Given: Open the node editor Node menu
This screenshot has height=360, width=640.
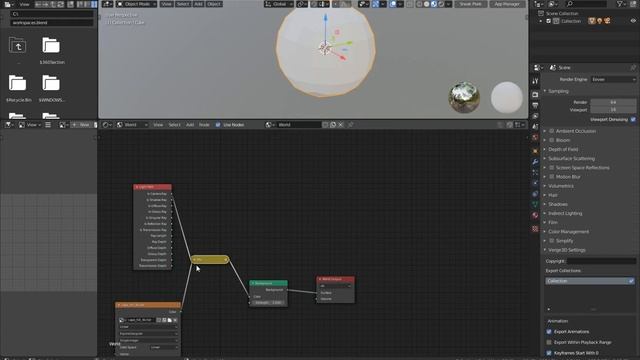Looking at the screenshot, I should [x=204, y=124].
